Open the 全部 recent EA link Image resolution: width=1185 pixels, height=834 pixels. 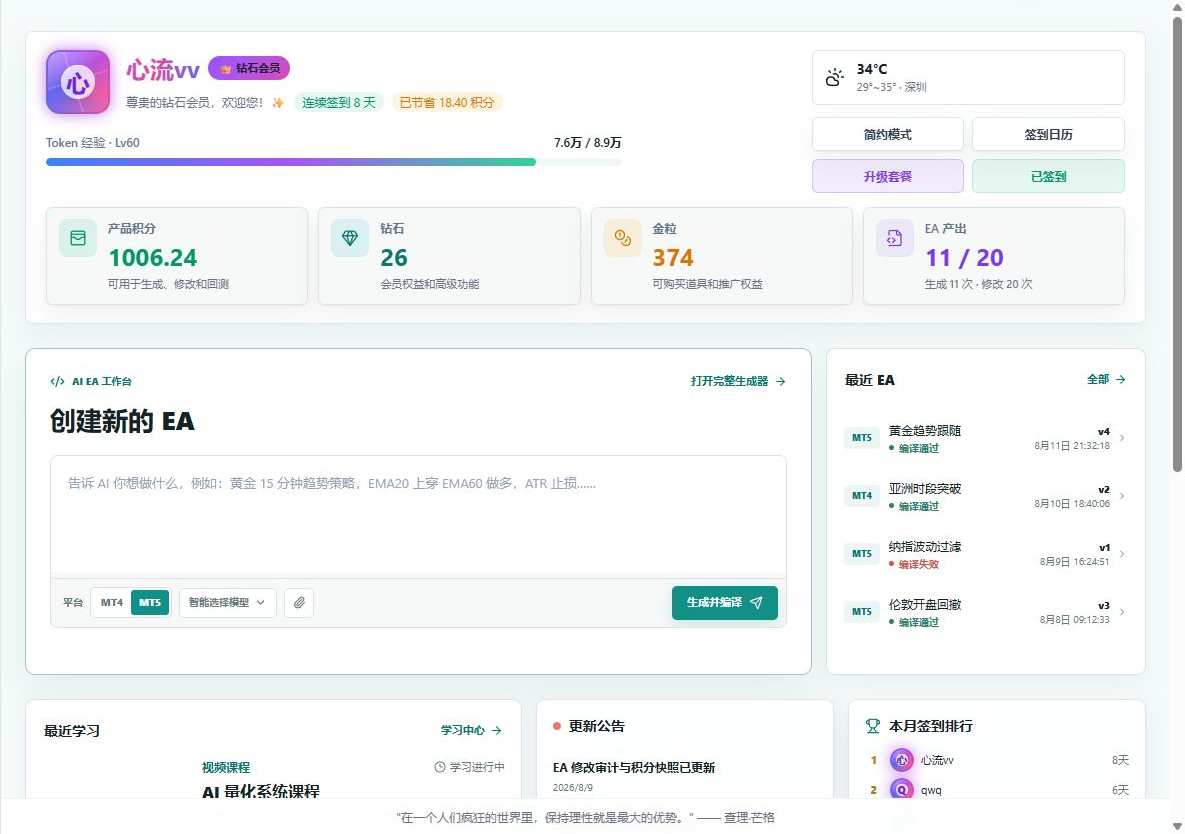(x=1106, y=379)
